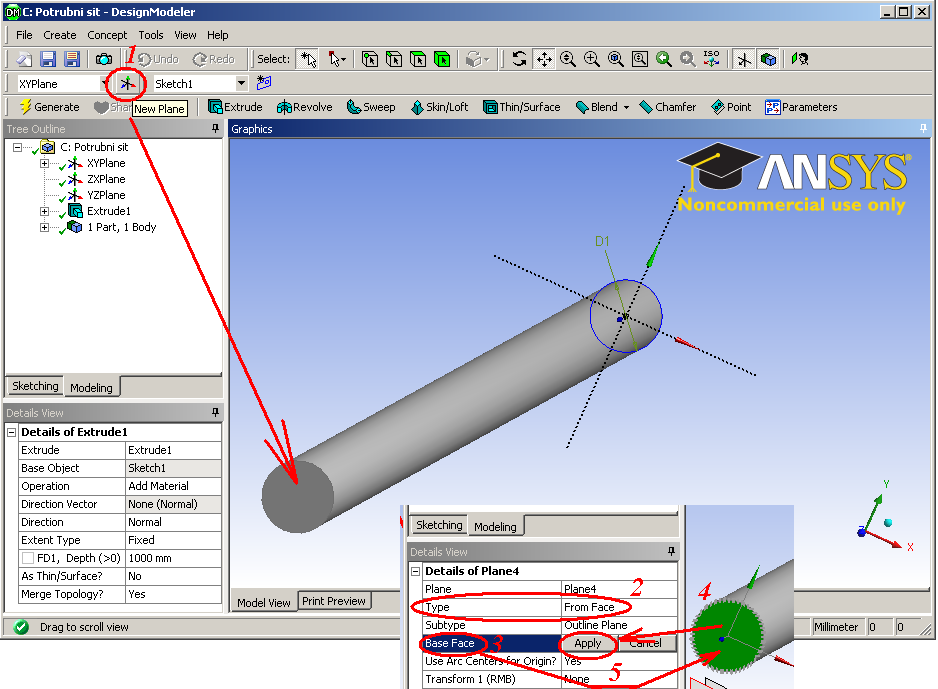Click the Revolve tool
This screenshot has height=689, width=938.
pos(304,107)
